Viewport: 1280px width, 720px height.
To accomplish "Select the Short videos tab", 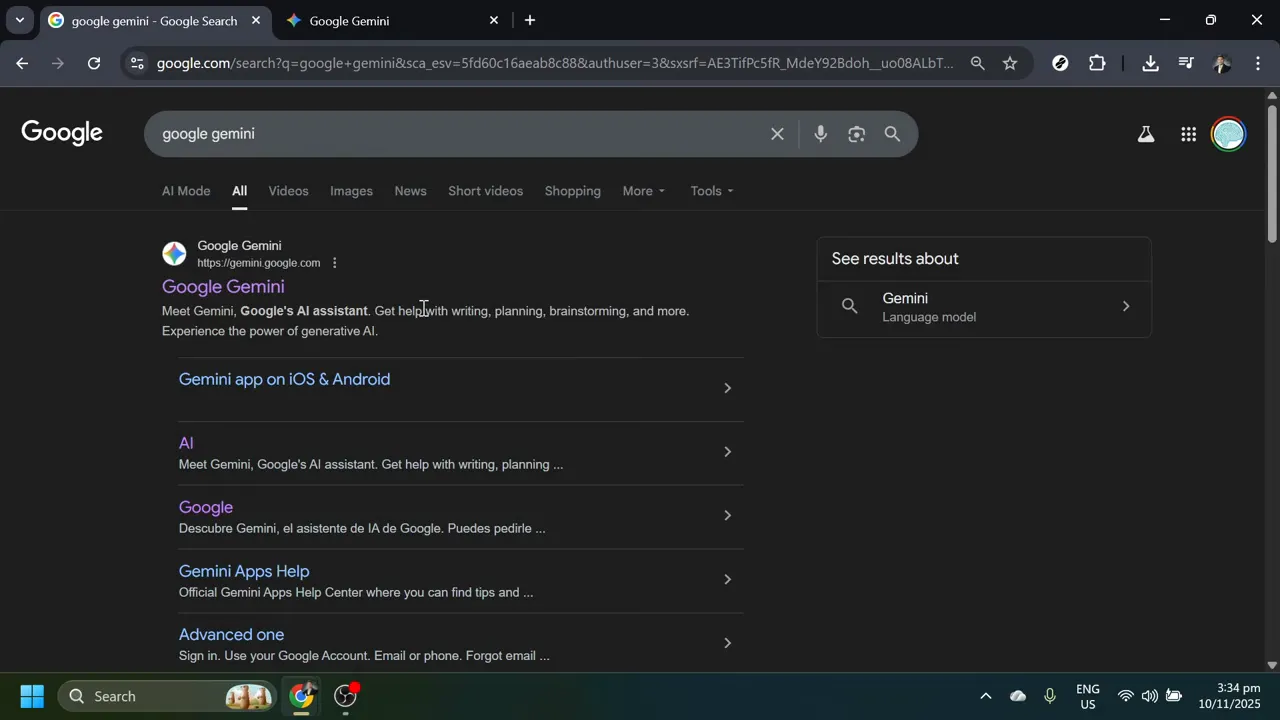I will tap(485, 191).
